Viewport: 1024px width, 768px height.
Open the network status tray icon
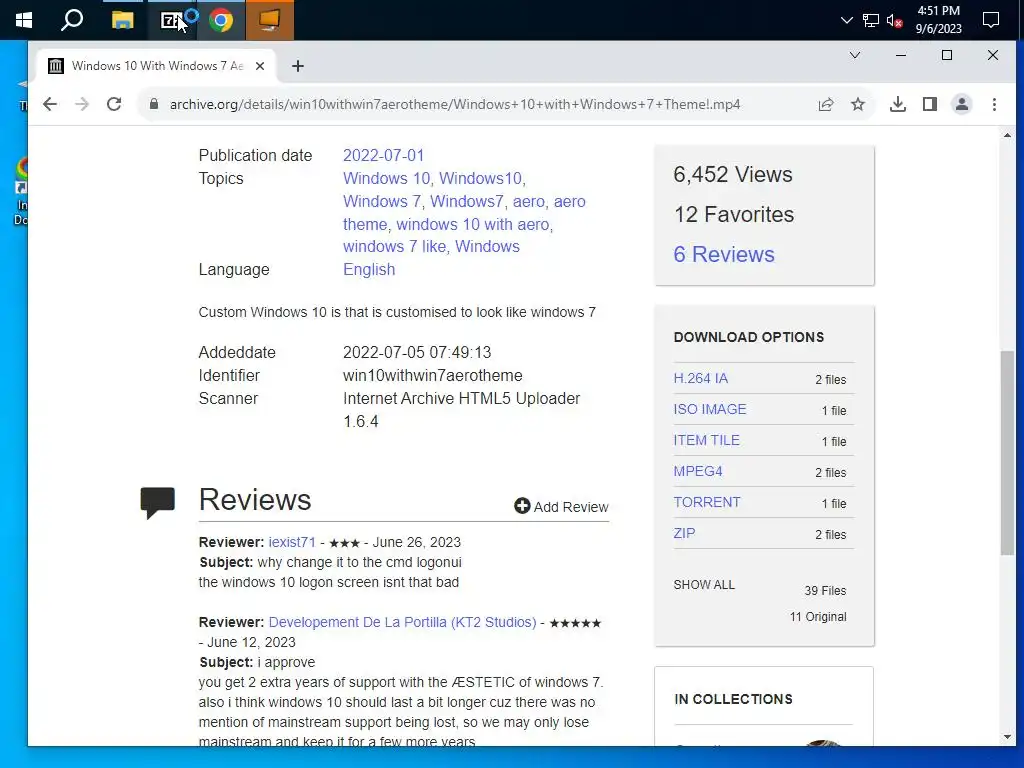(x=871, y=20)
